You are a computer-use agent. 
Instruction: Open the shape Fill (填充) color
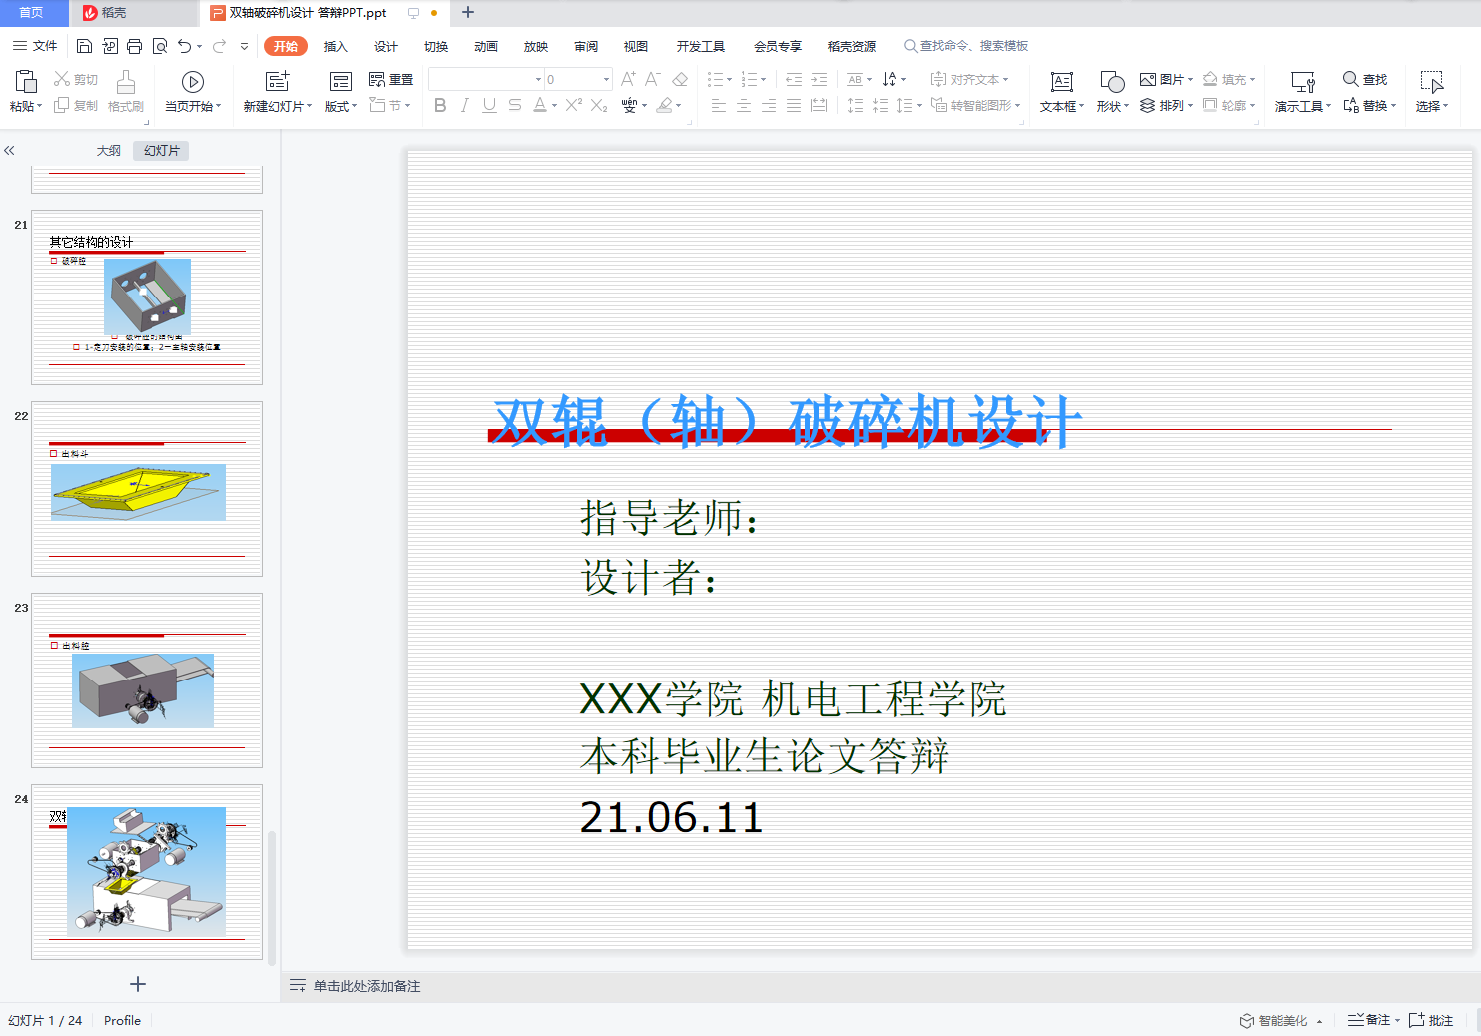[x=1228, y=80]
